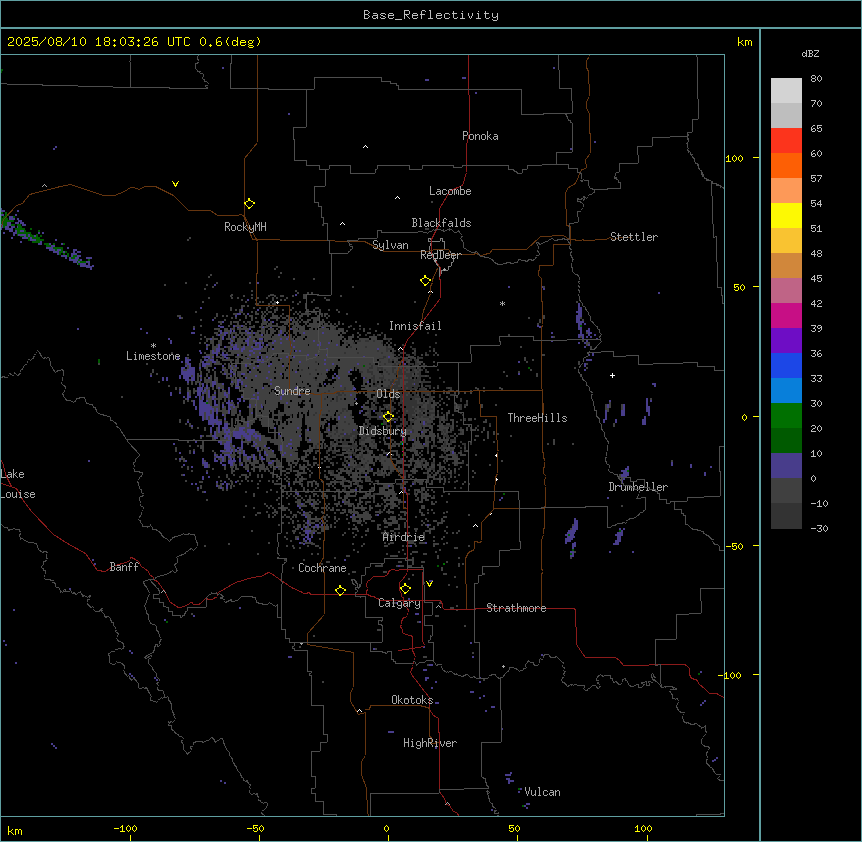Click the yellow diamond marker south of RedDeer
The image size is (862, 842).
click(425, 281)
